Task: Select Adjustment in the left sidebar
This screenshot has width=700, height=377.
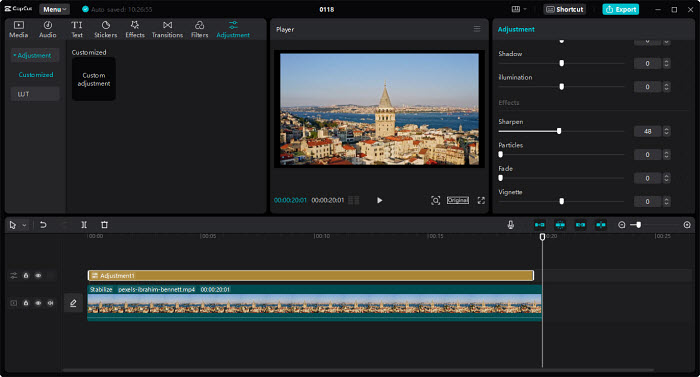Action: [34, 55]
